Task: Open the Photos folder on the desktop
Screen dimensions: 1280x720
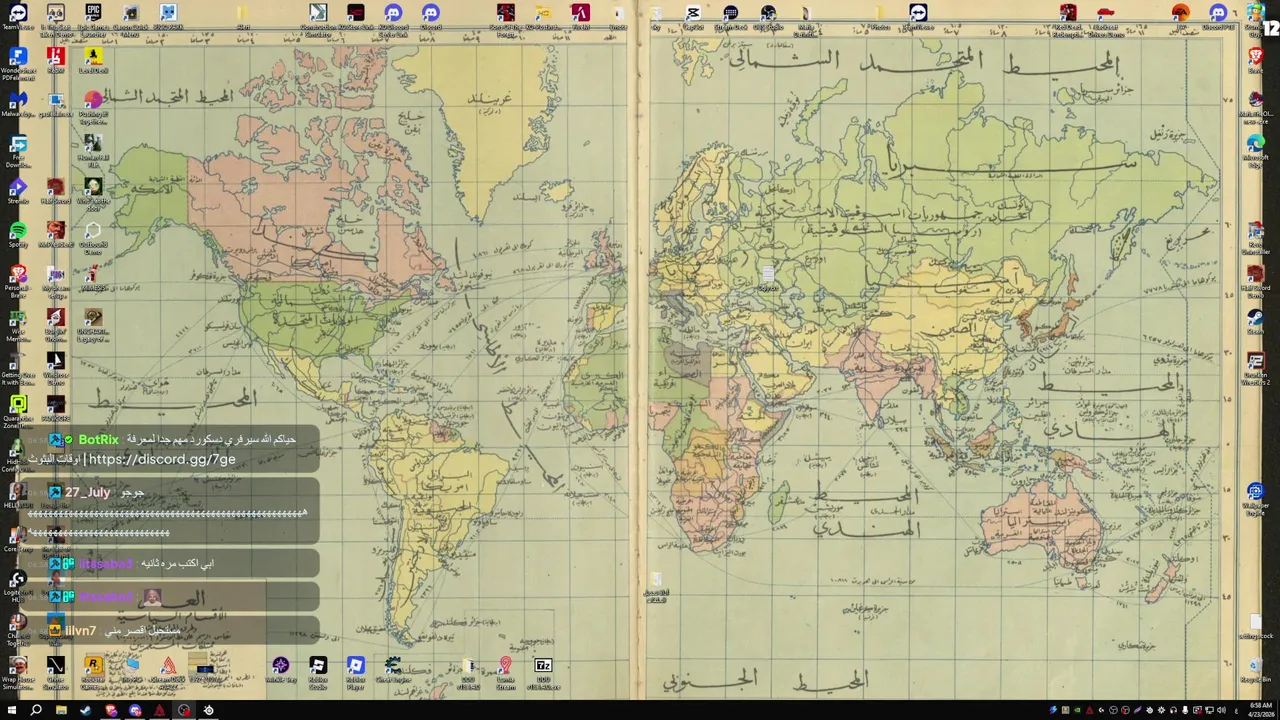Action: 880,18
